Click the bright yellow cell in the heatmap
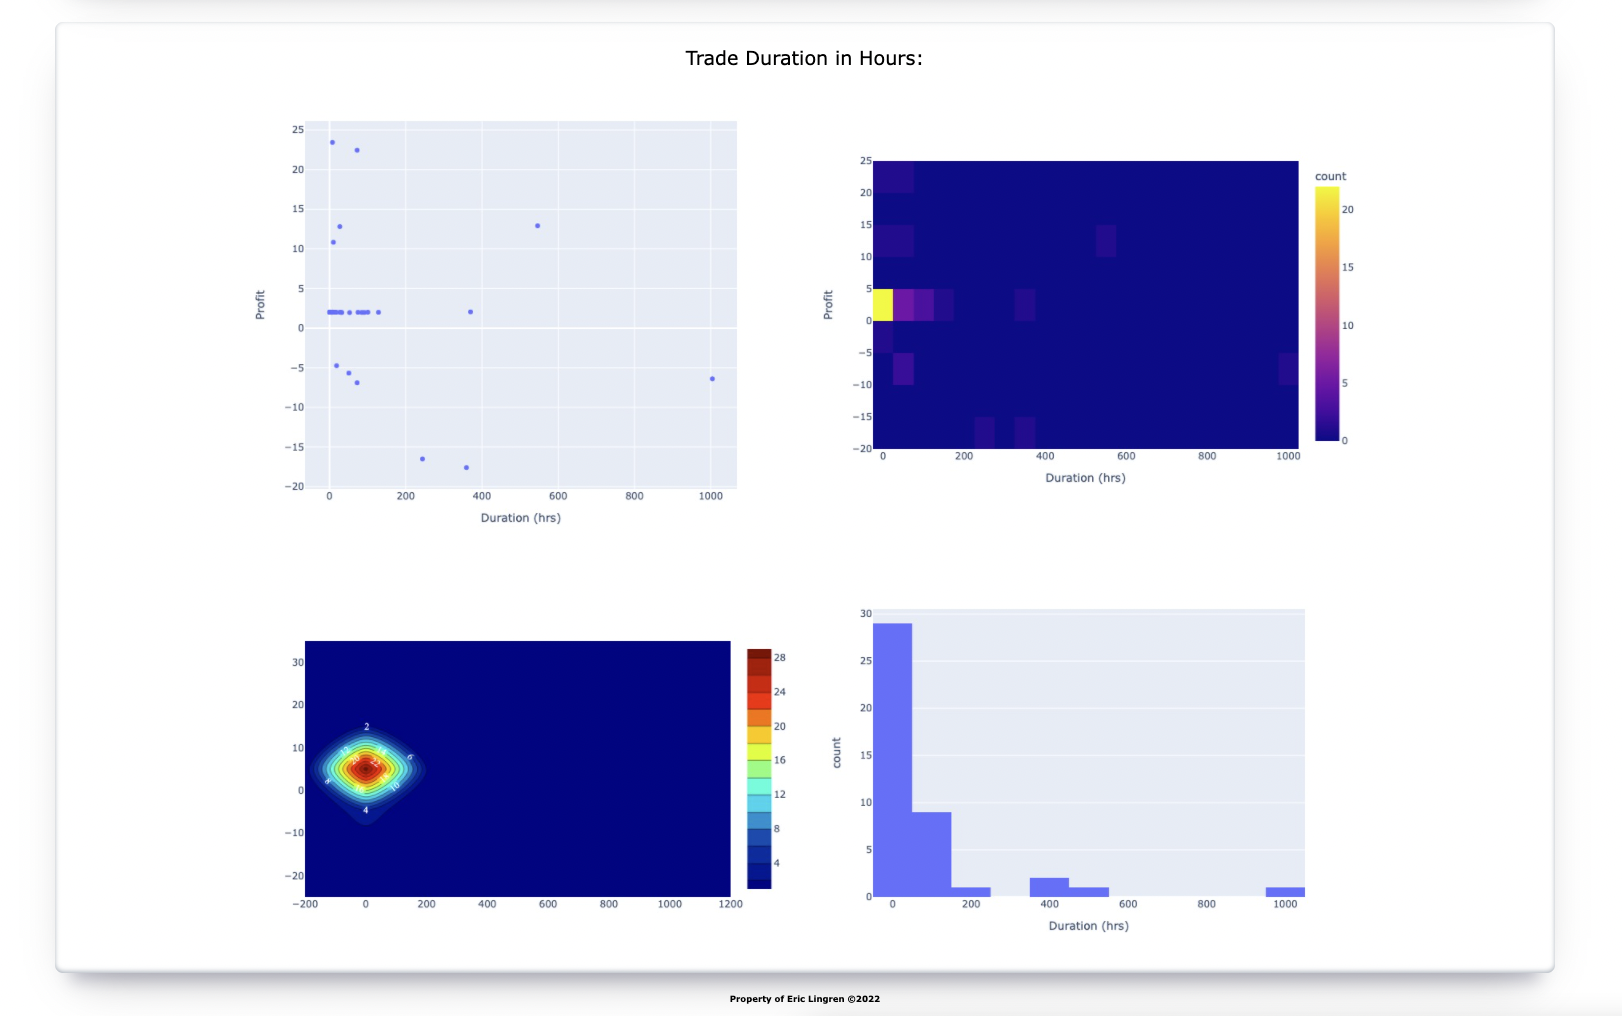This screenshot has width=1622, height=1016. click(x=882, y=303)
